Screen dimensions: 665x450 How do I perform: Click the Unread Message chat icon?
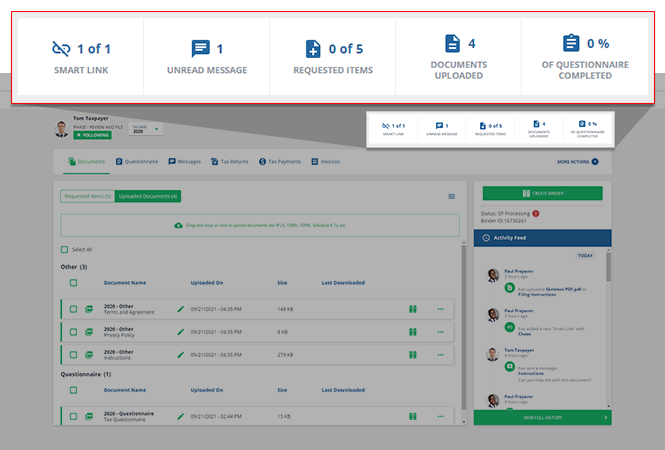[201, 47]
